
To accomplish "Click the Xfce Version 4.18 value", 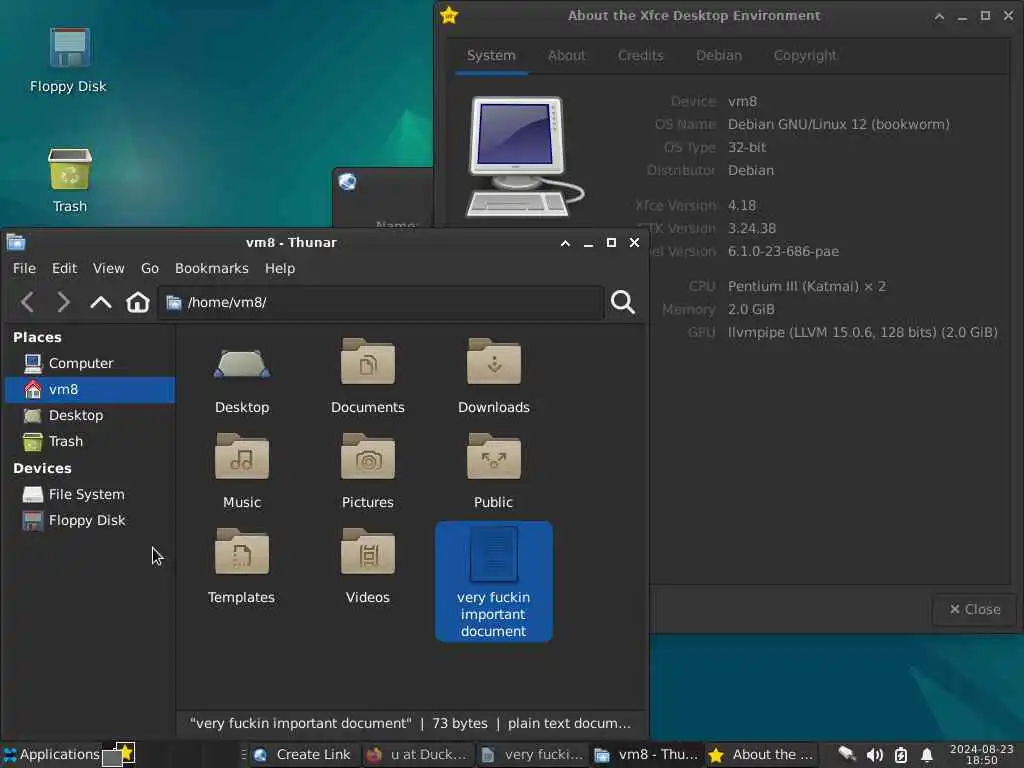I will (742, 206).
